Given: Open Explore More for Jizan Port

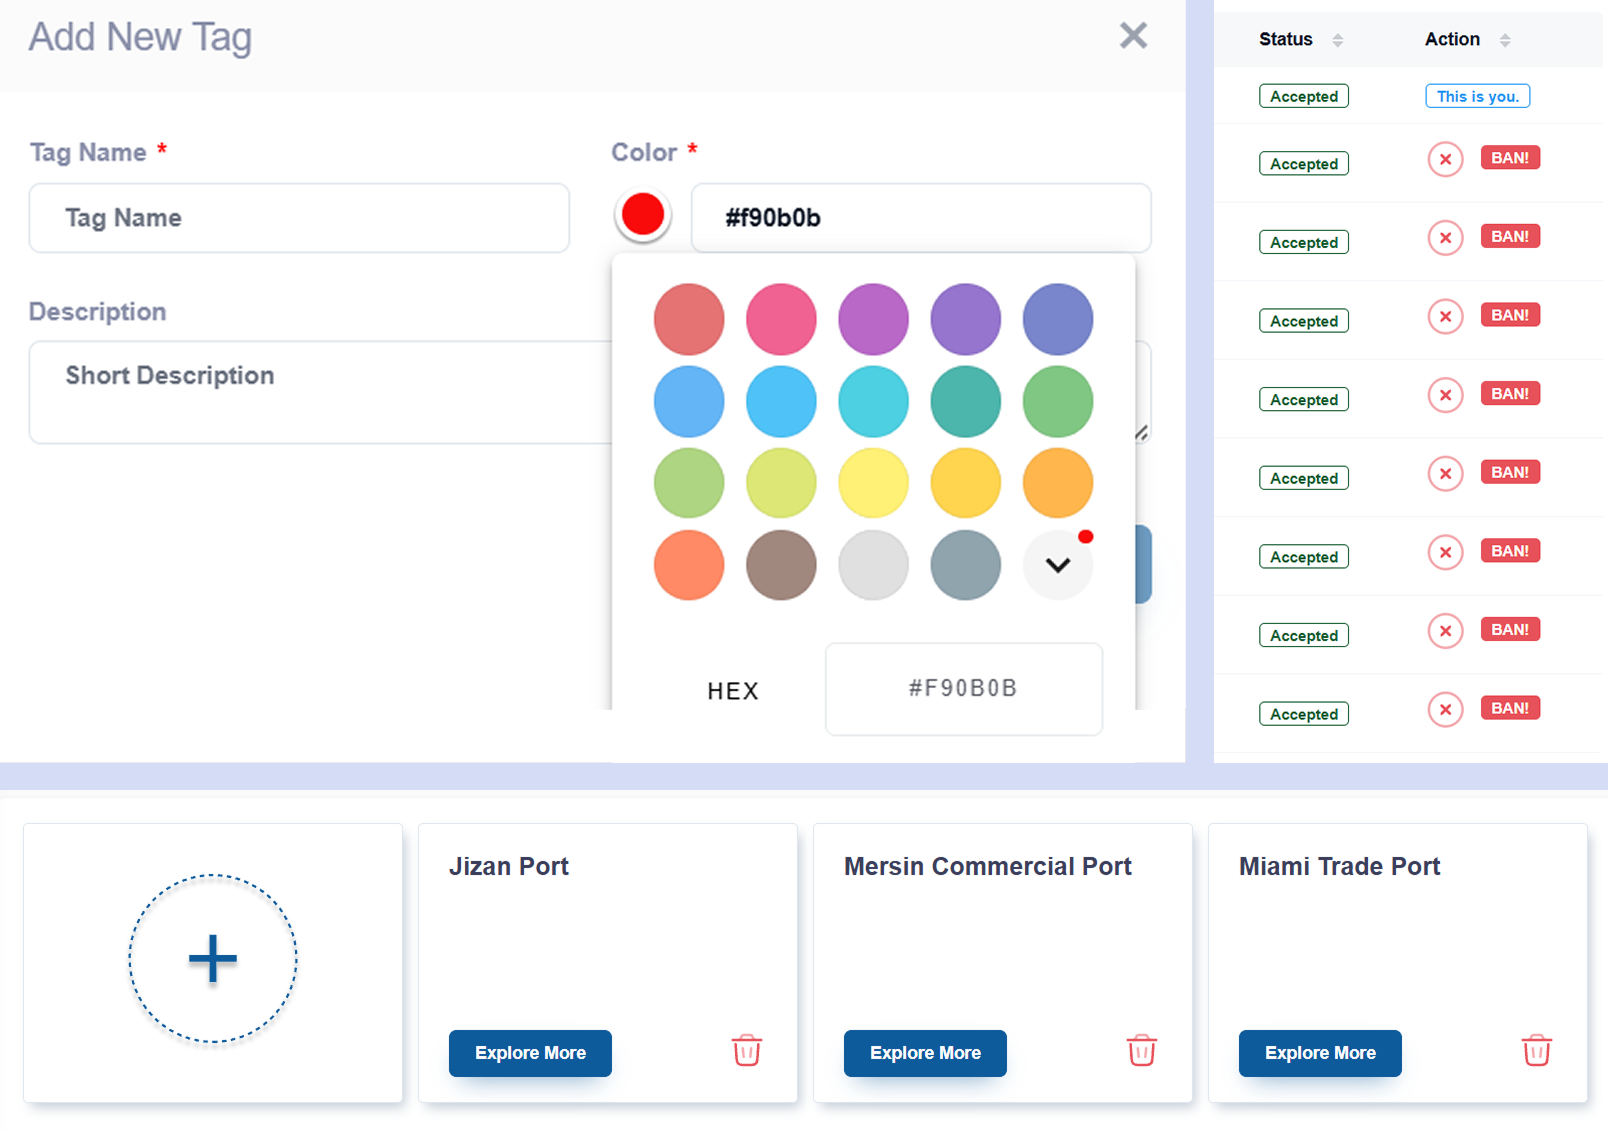Looking at the screenshot, I should coord(530,1053).
